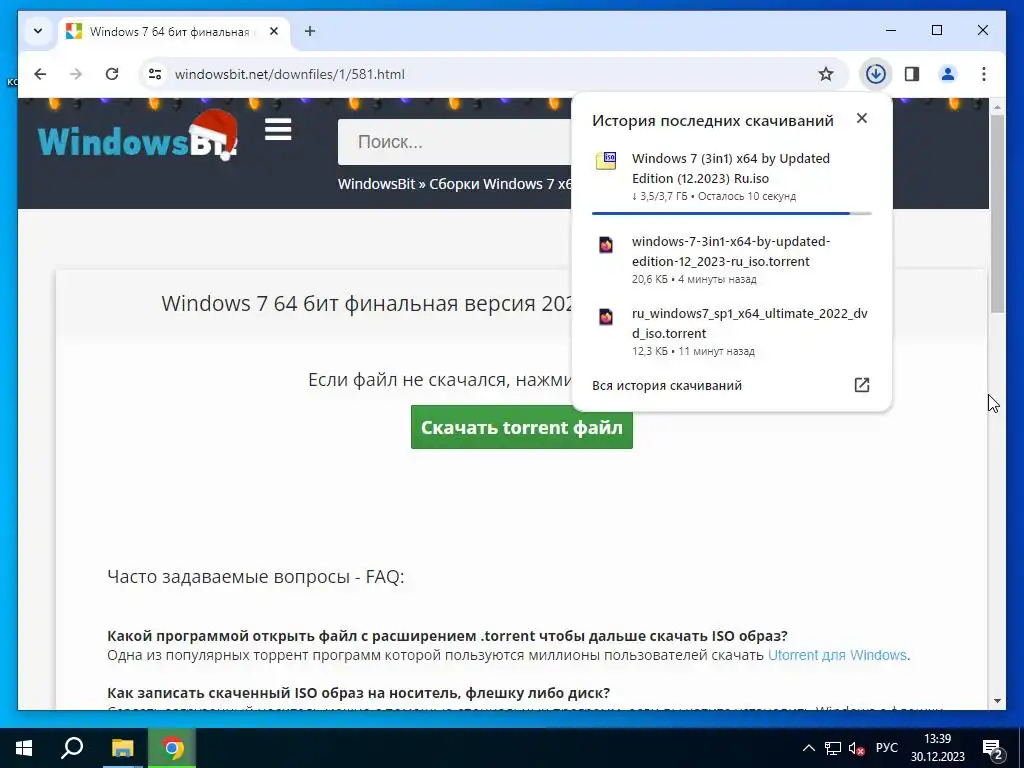Click the WindowsBit logo
1024x768 pixels.
tap(138, 136)
